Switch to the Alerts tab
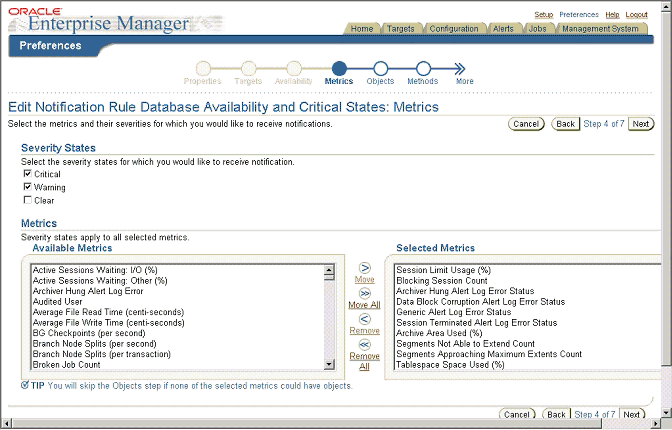 click(x=503, y=29)
